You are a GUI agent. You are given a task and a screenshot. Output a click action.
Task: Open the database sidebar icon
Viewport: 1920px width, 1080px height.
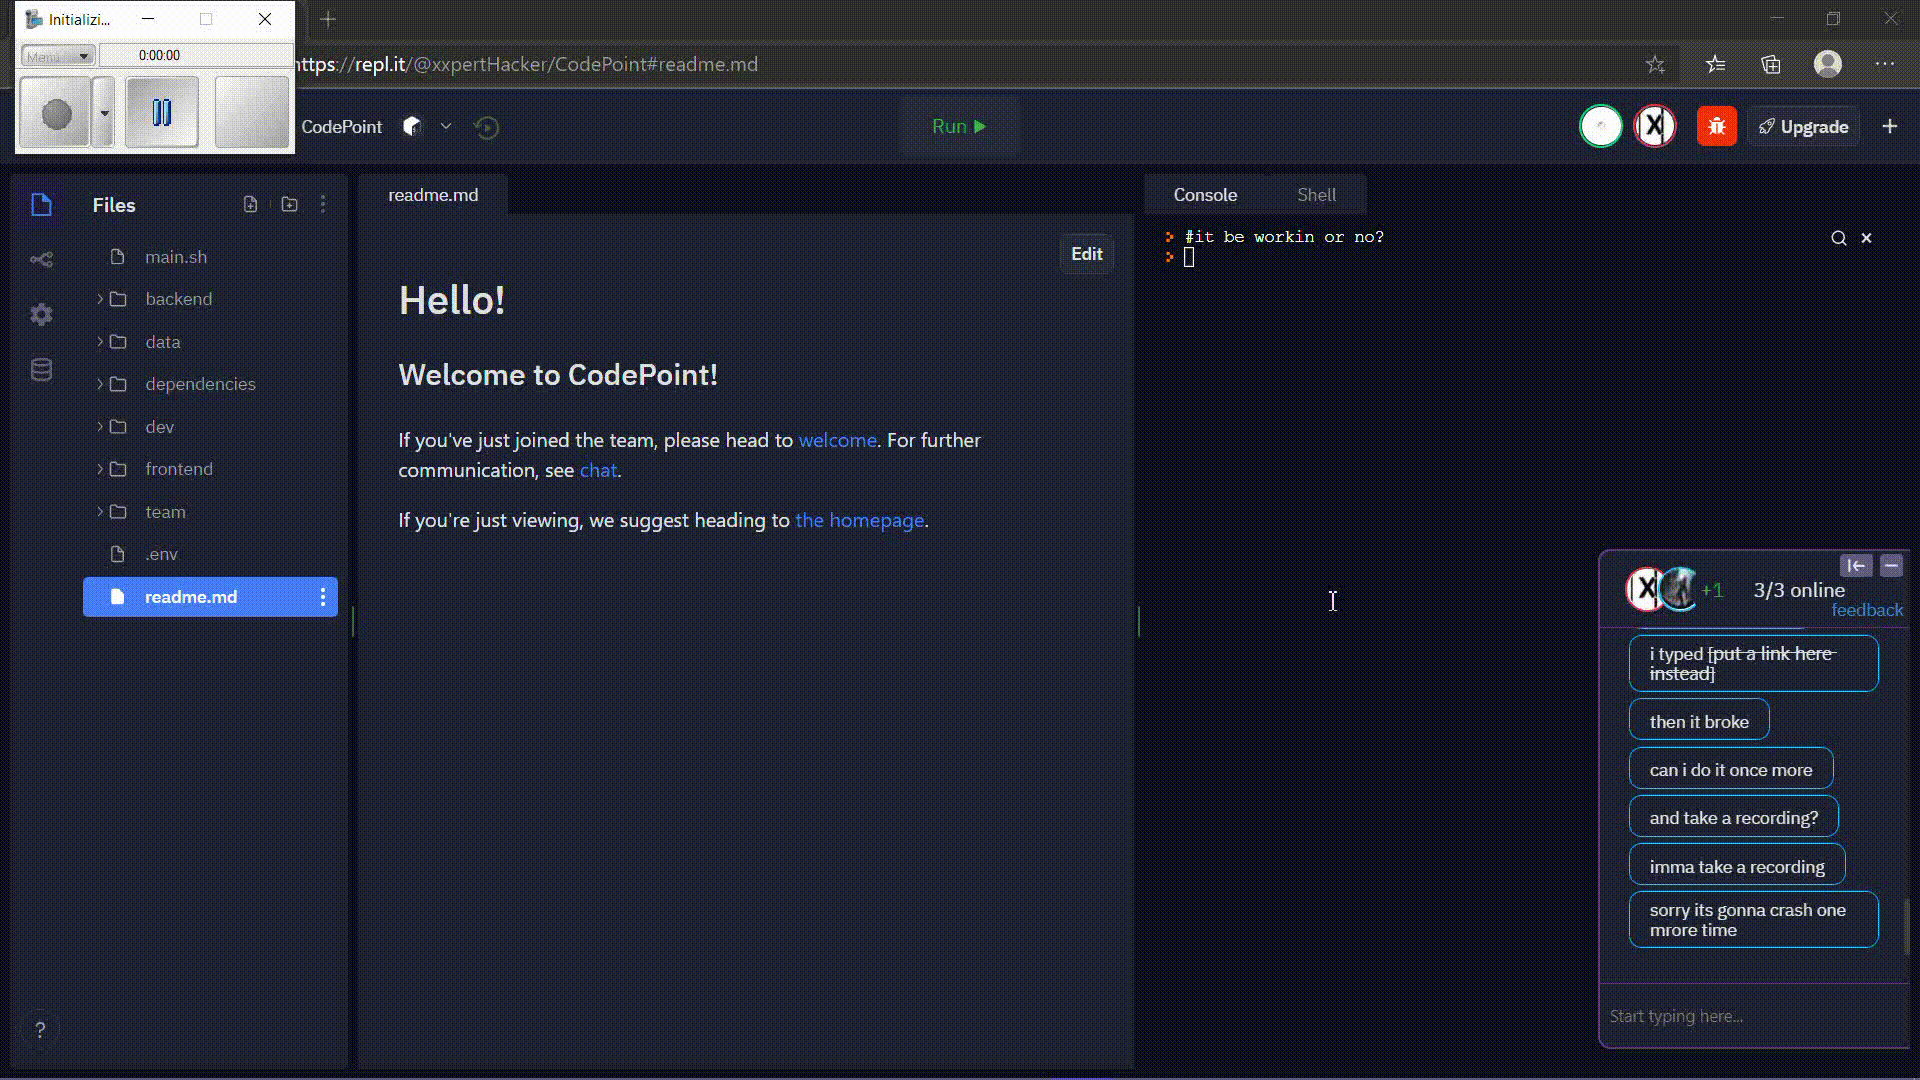(x=41, y=370)
